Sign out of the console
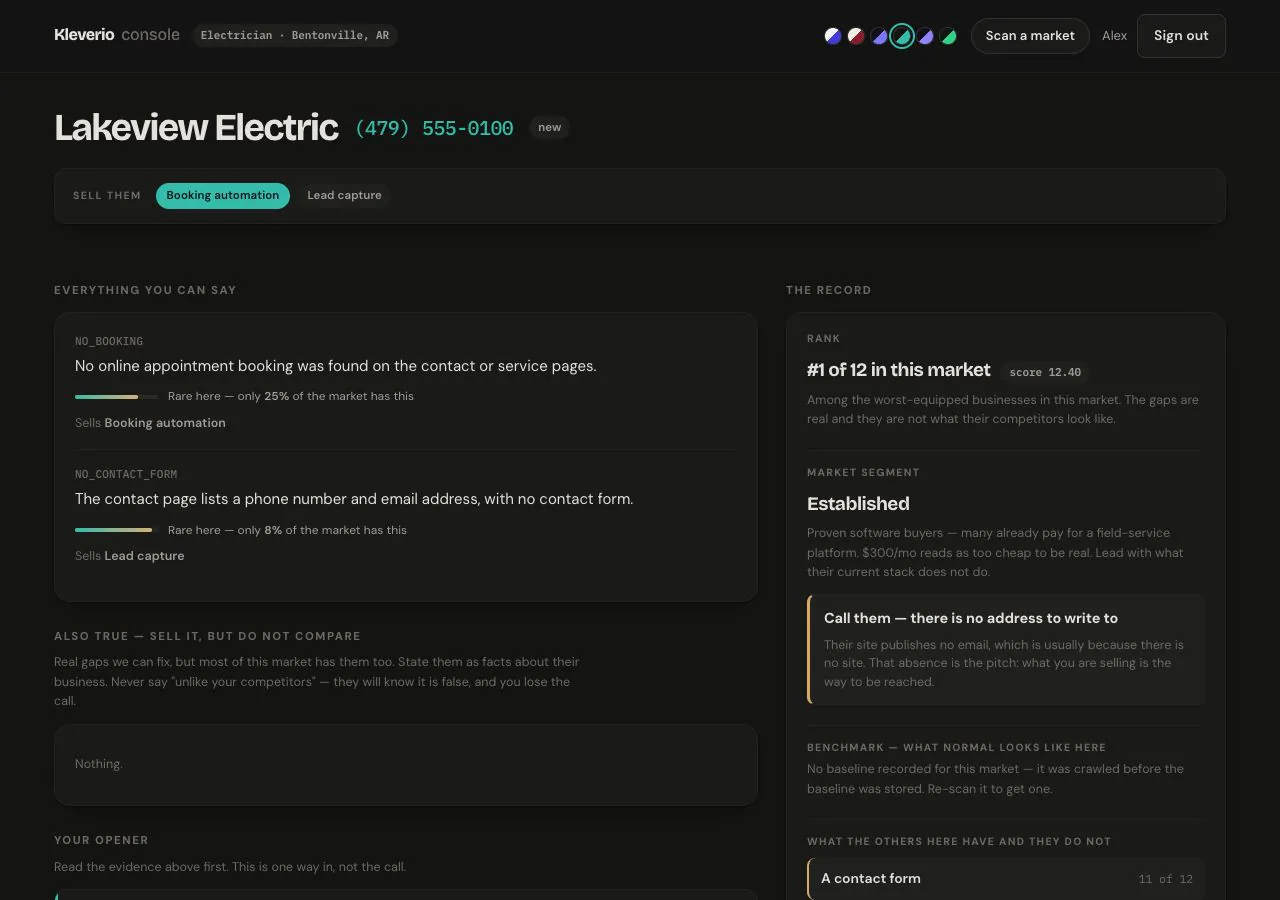1280x900 pixels. (x=1181, y=36)
